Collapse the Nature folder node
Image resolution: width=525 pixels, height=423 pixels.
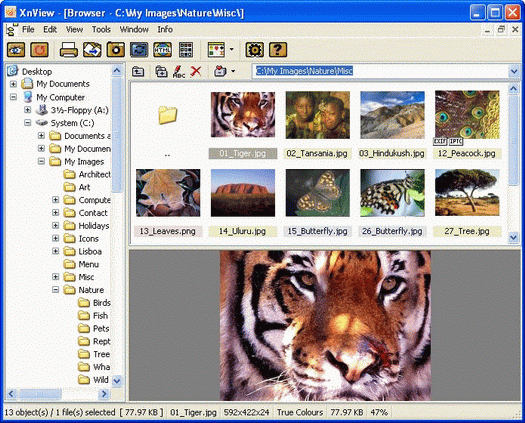tap(56, 290)
